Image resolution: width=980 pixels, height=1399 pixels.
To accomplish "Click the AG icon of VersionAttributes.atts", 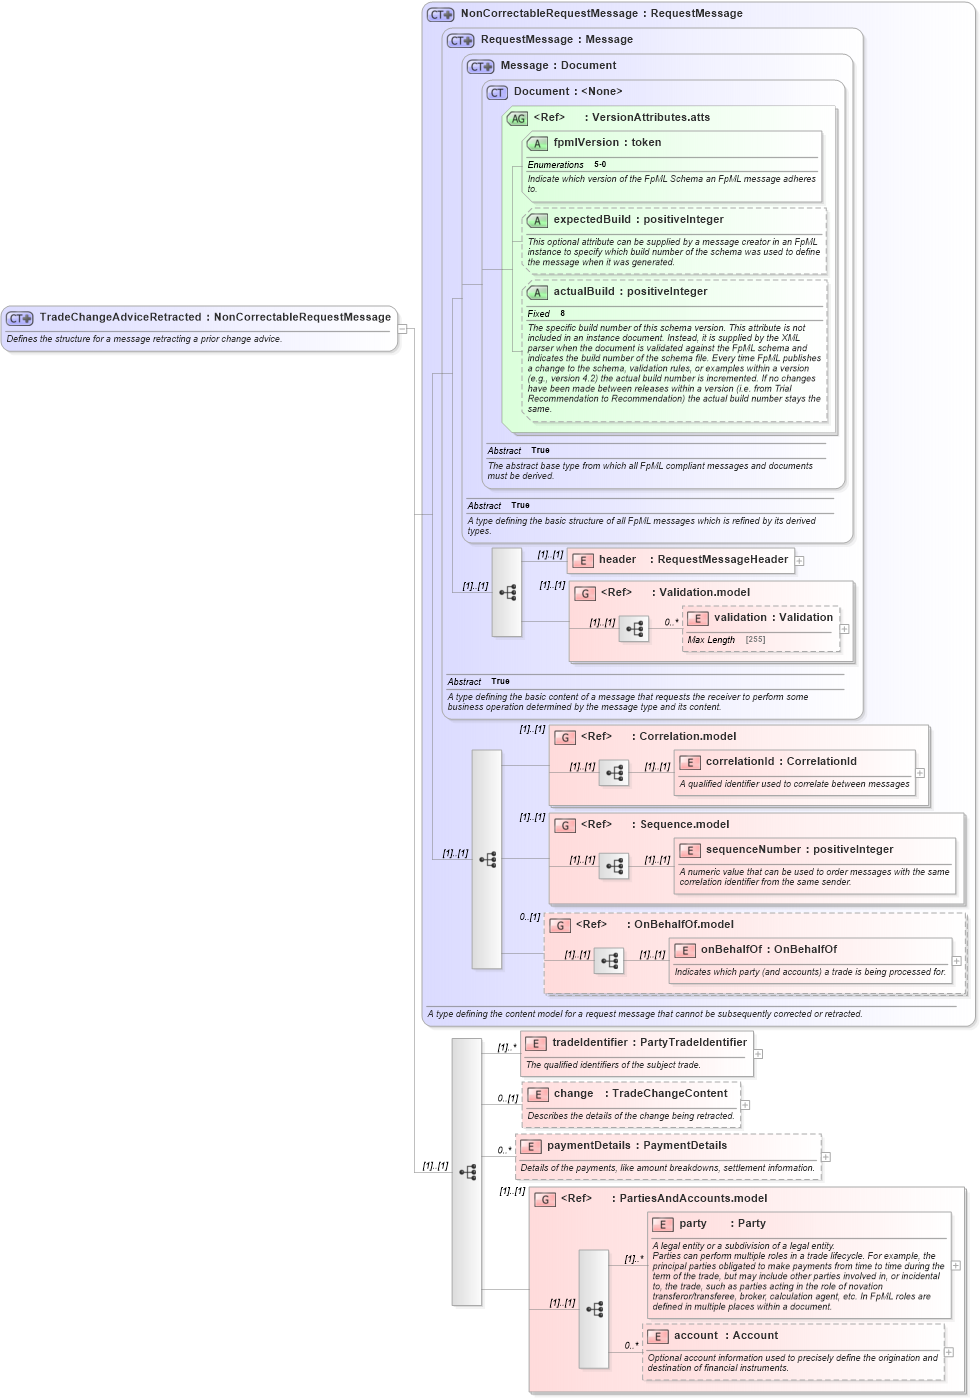I will tap(518, 119).
